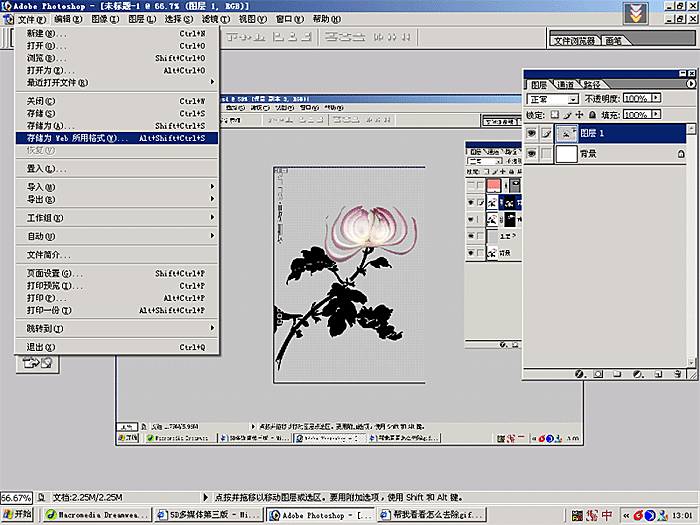The height and width of the screenshot is (525, 700).
Task: Click the 开始 Start button
Action: point(18,515)
